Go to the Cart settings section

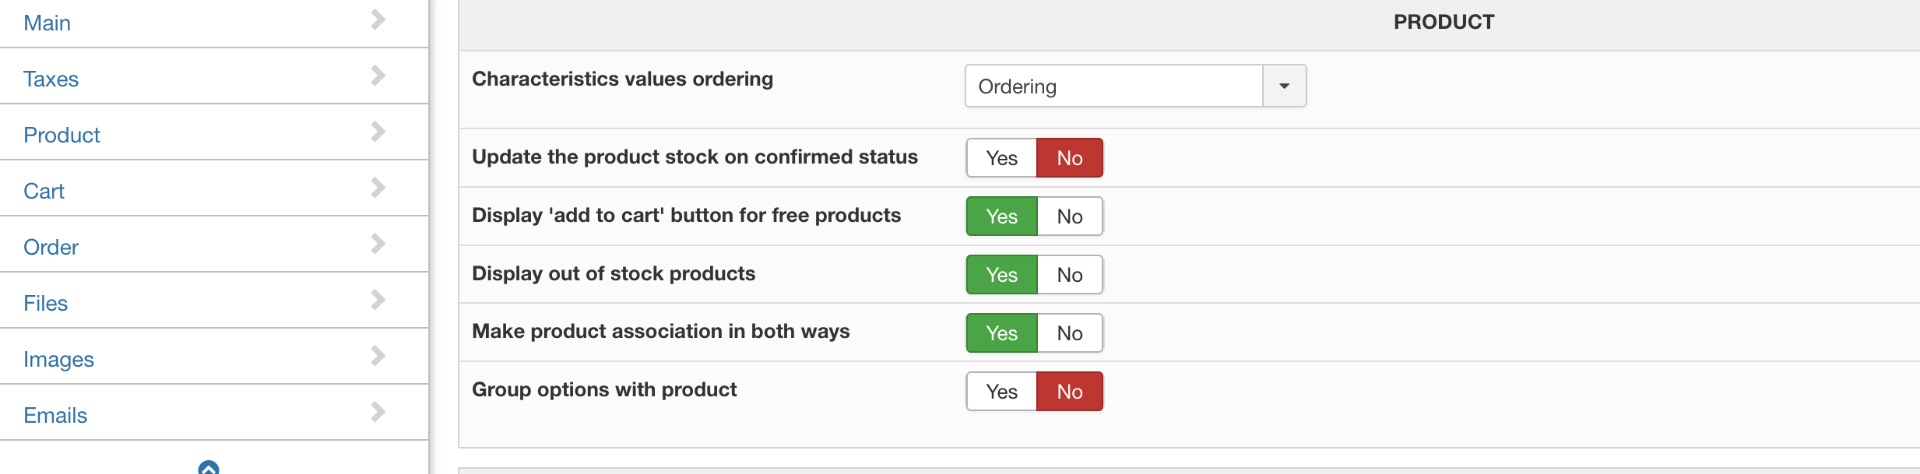tap(44, 191)
